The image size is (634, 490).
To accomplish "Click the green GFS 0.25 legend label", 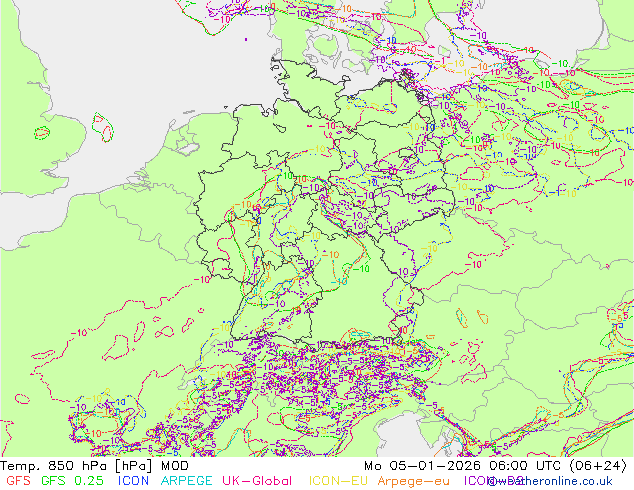I will pos(72,481).
